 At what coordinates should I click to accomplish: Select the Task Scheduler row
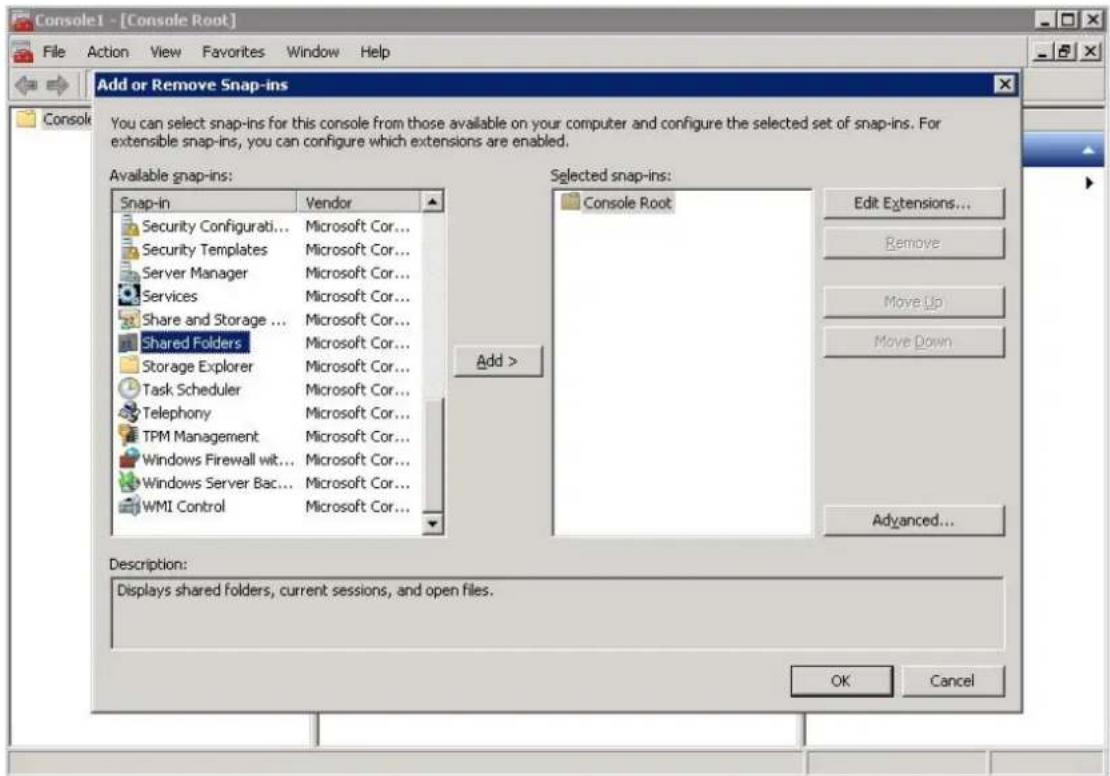click(266, 389)
